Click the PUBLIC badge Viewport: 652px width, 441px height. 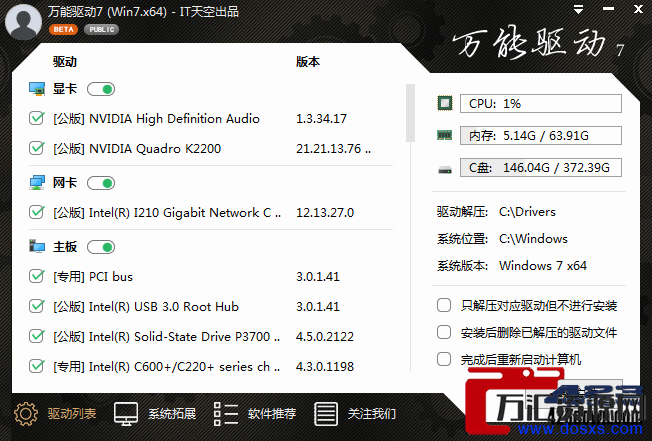(x=101, y=30)
